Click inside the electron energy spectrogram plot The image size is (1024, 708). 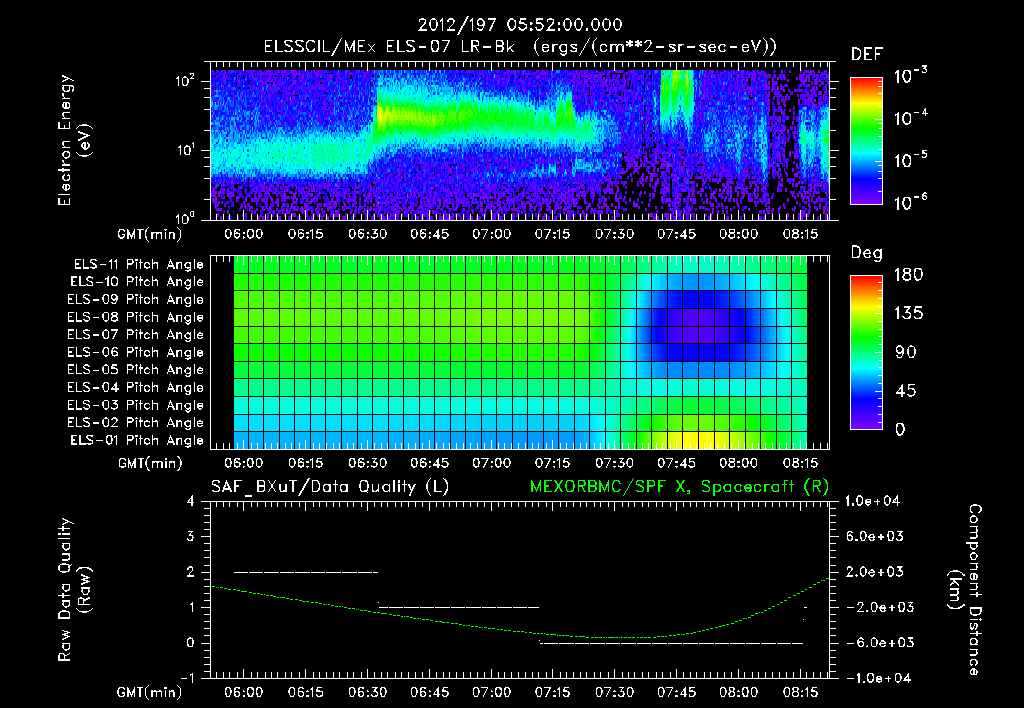pos(520,140)
